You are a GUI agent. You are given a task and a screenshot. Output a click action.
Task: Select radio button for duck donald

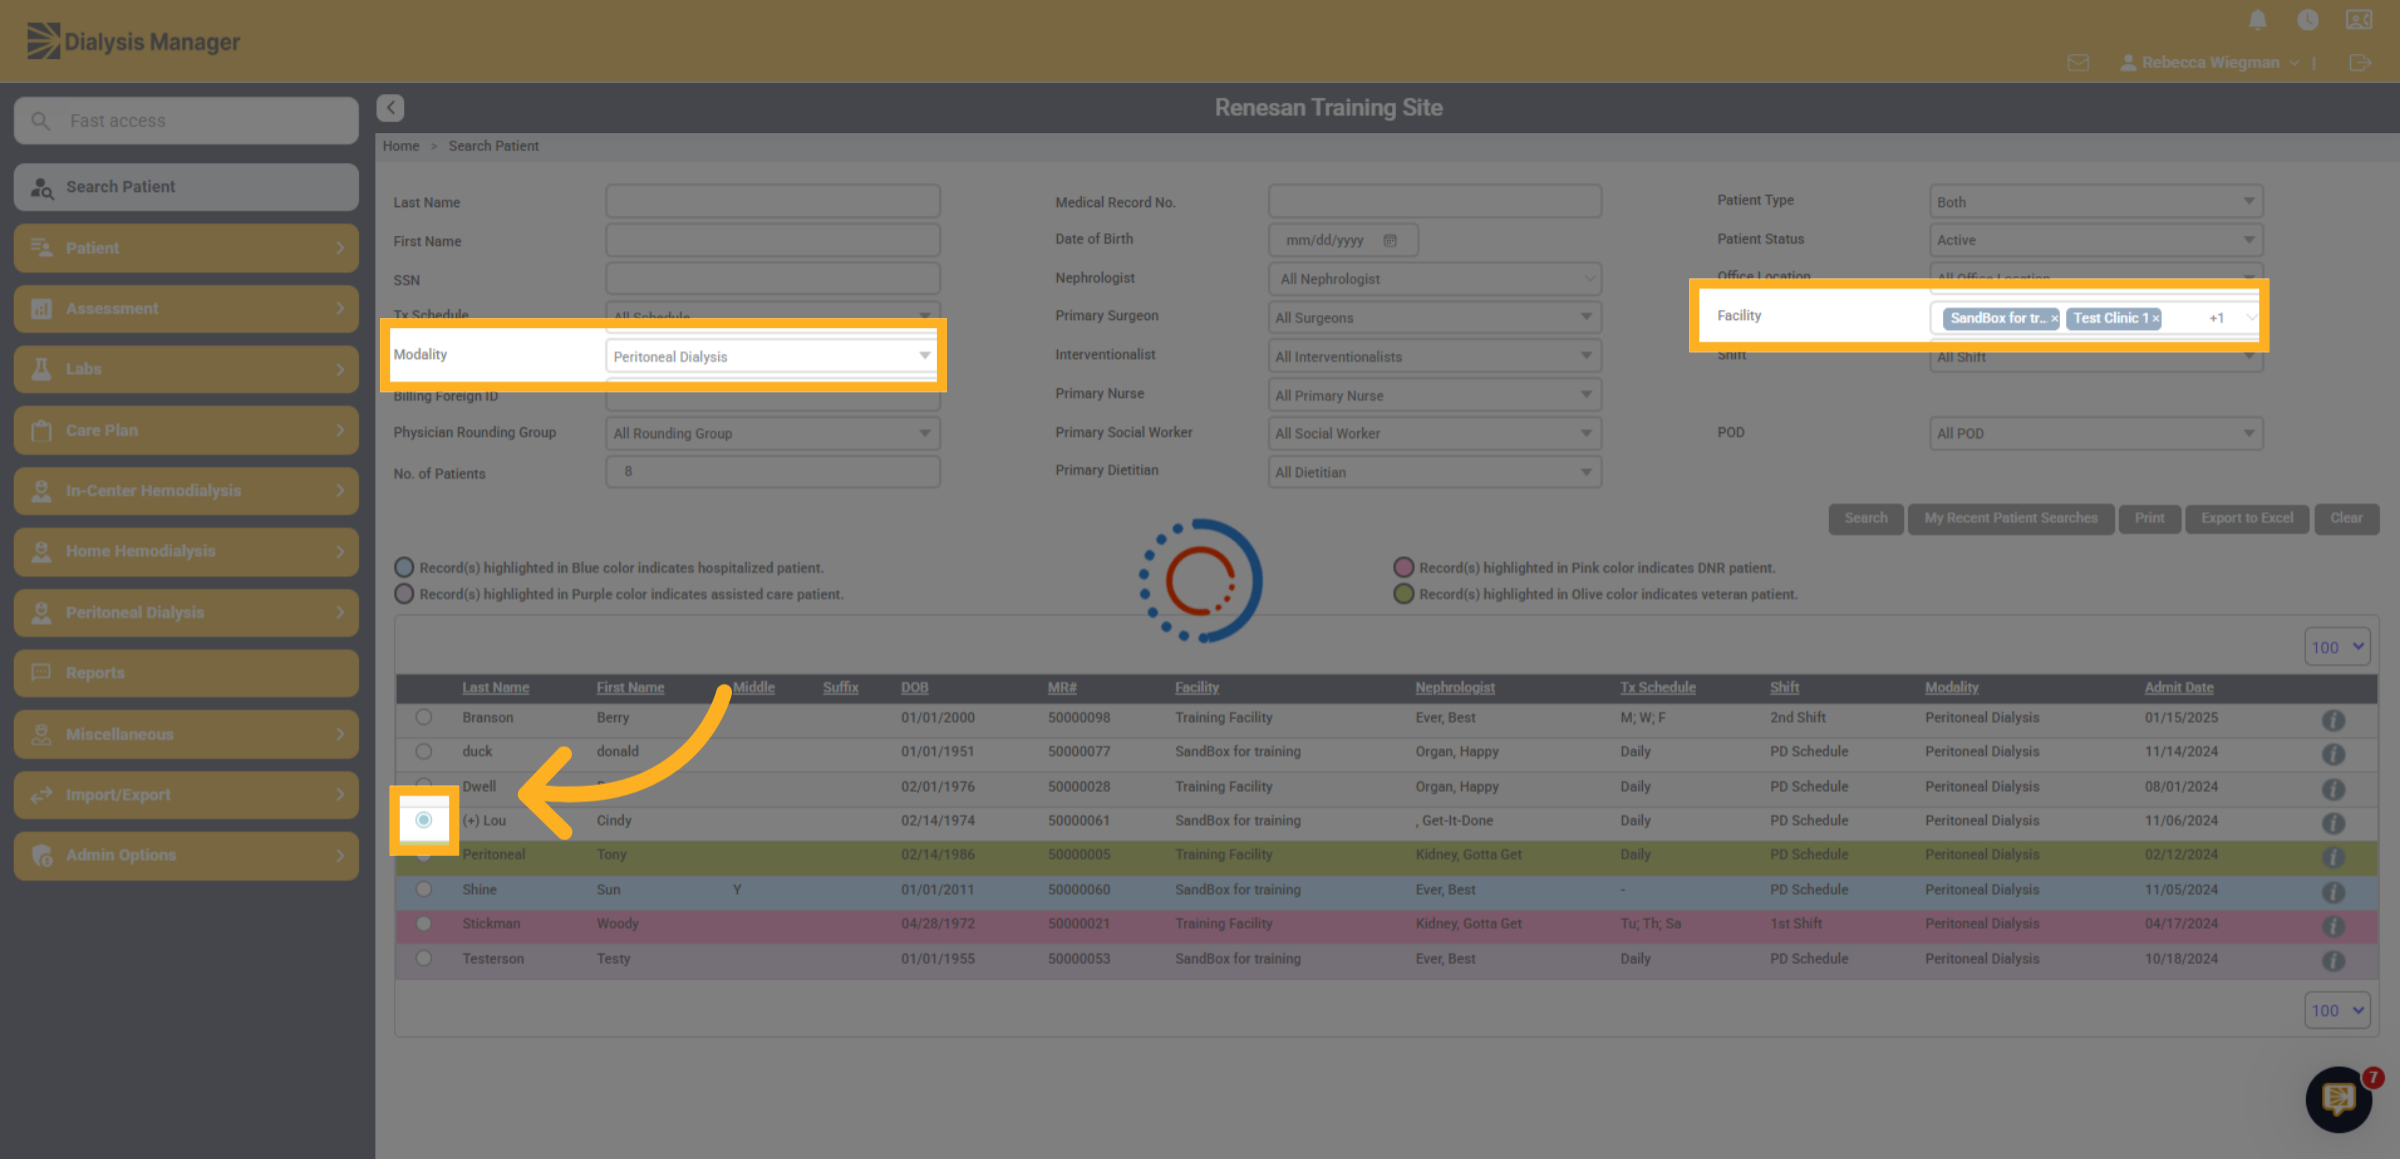pos(424,751)
